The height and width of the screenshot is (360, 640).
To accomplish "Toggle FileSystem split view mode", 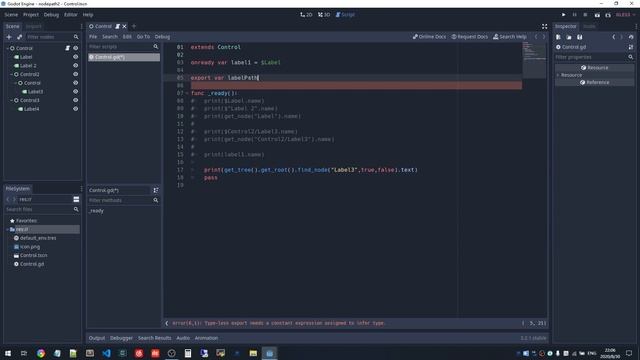I will click(x=76, y=199).
